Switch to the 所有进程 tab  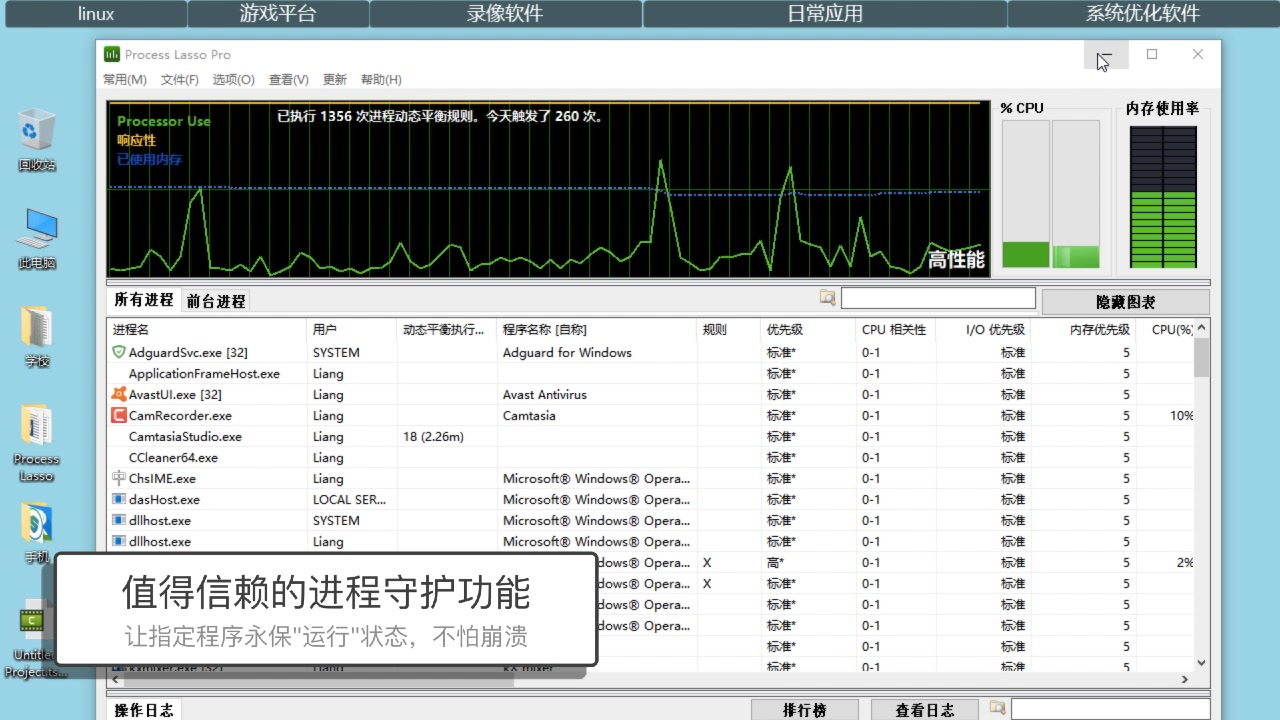[143, 300]
